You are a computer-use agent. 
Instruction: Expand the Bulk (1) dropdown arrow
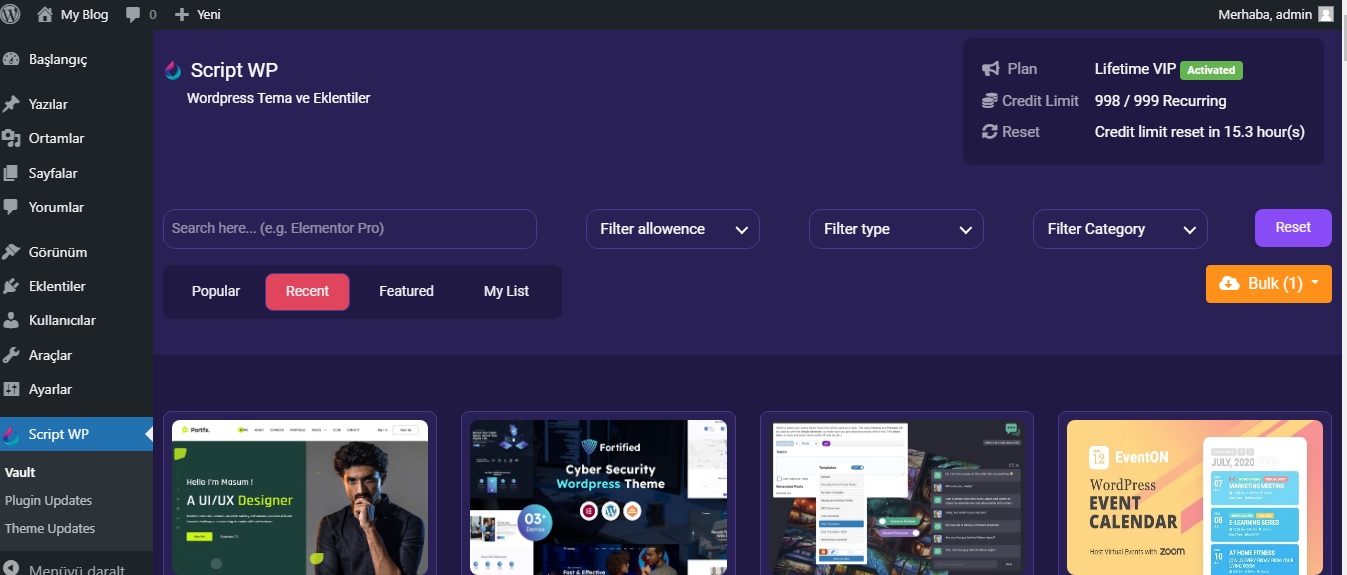[1315, 283]
